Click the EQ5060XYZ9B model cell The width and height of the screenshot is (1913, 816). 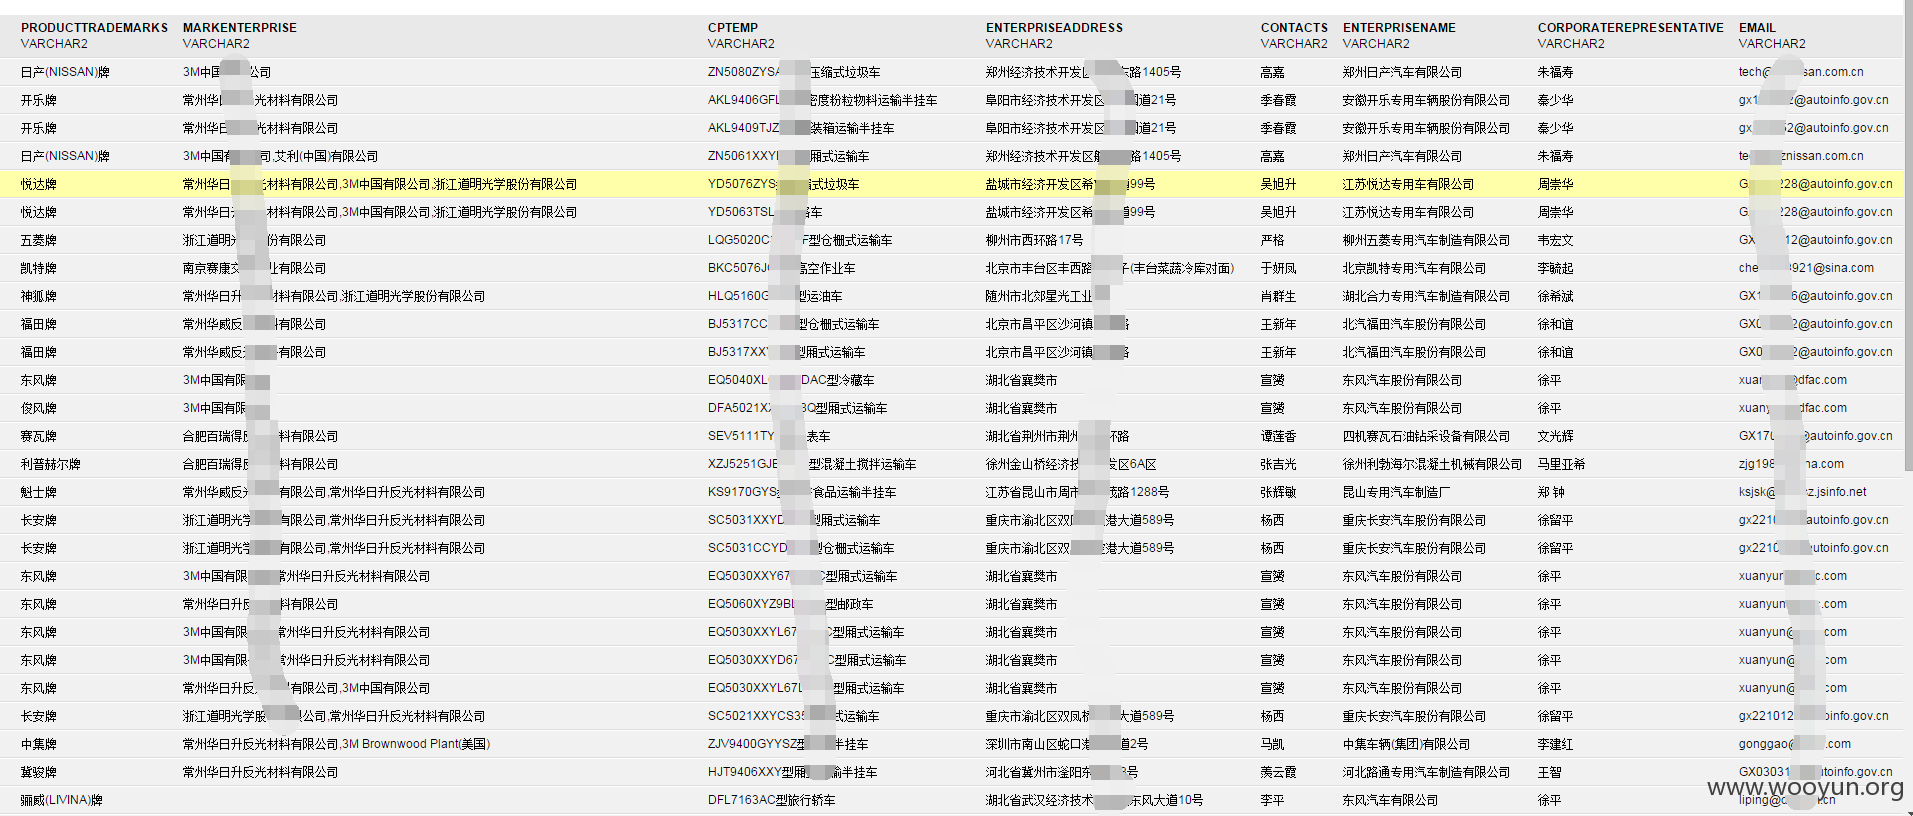point(790,604)
